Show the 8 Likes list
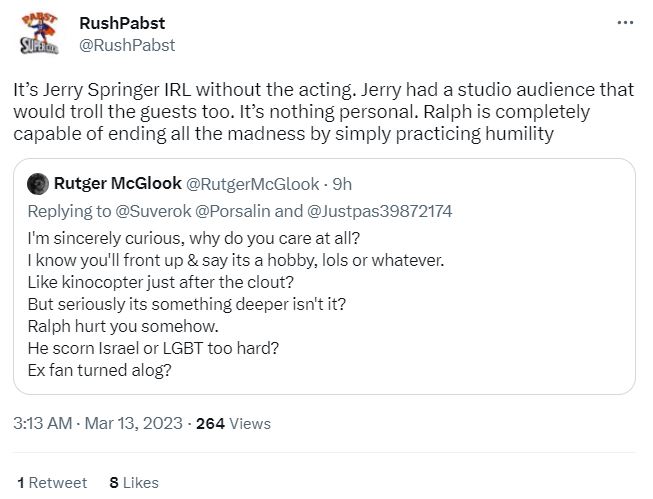Image resolution: width=653 pixels, height=499 pixels. point(134,483)
